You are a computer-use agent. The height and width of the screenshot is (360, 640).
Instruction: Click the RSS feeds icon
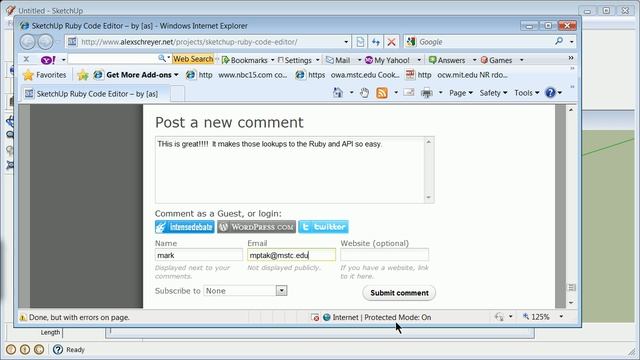pyautogui.click(x=382, y=93)
